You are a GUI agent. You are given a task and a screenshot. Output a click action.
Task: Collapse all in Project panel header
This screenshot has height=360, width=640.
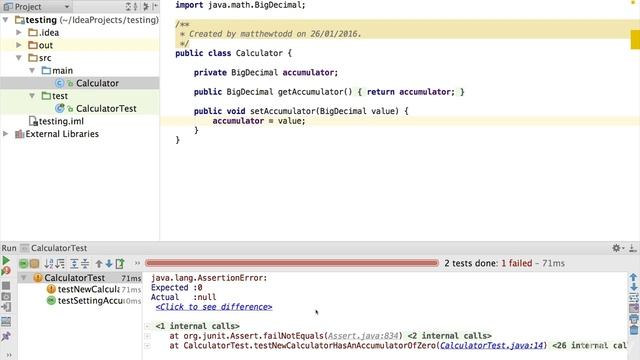136,7
